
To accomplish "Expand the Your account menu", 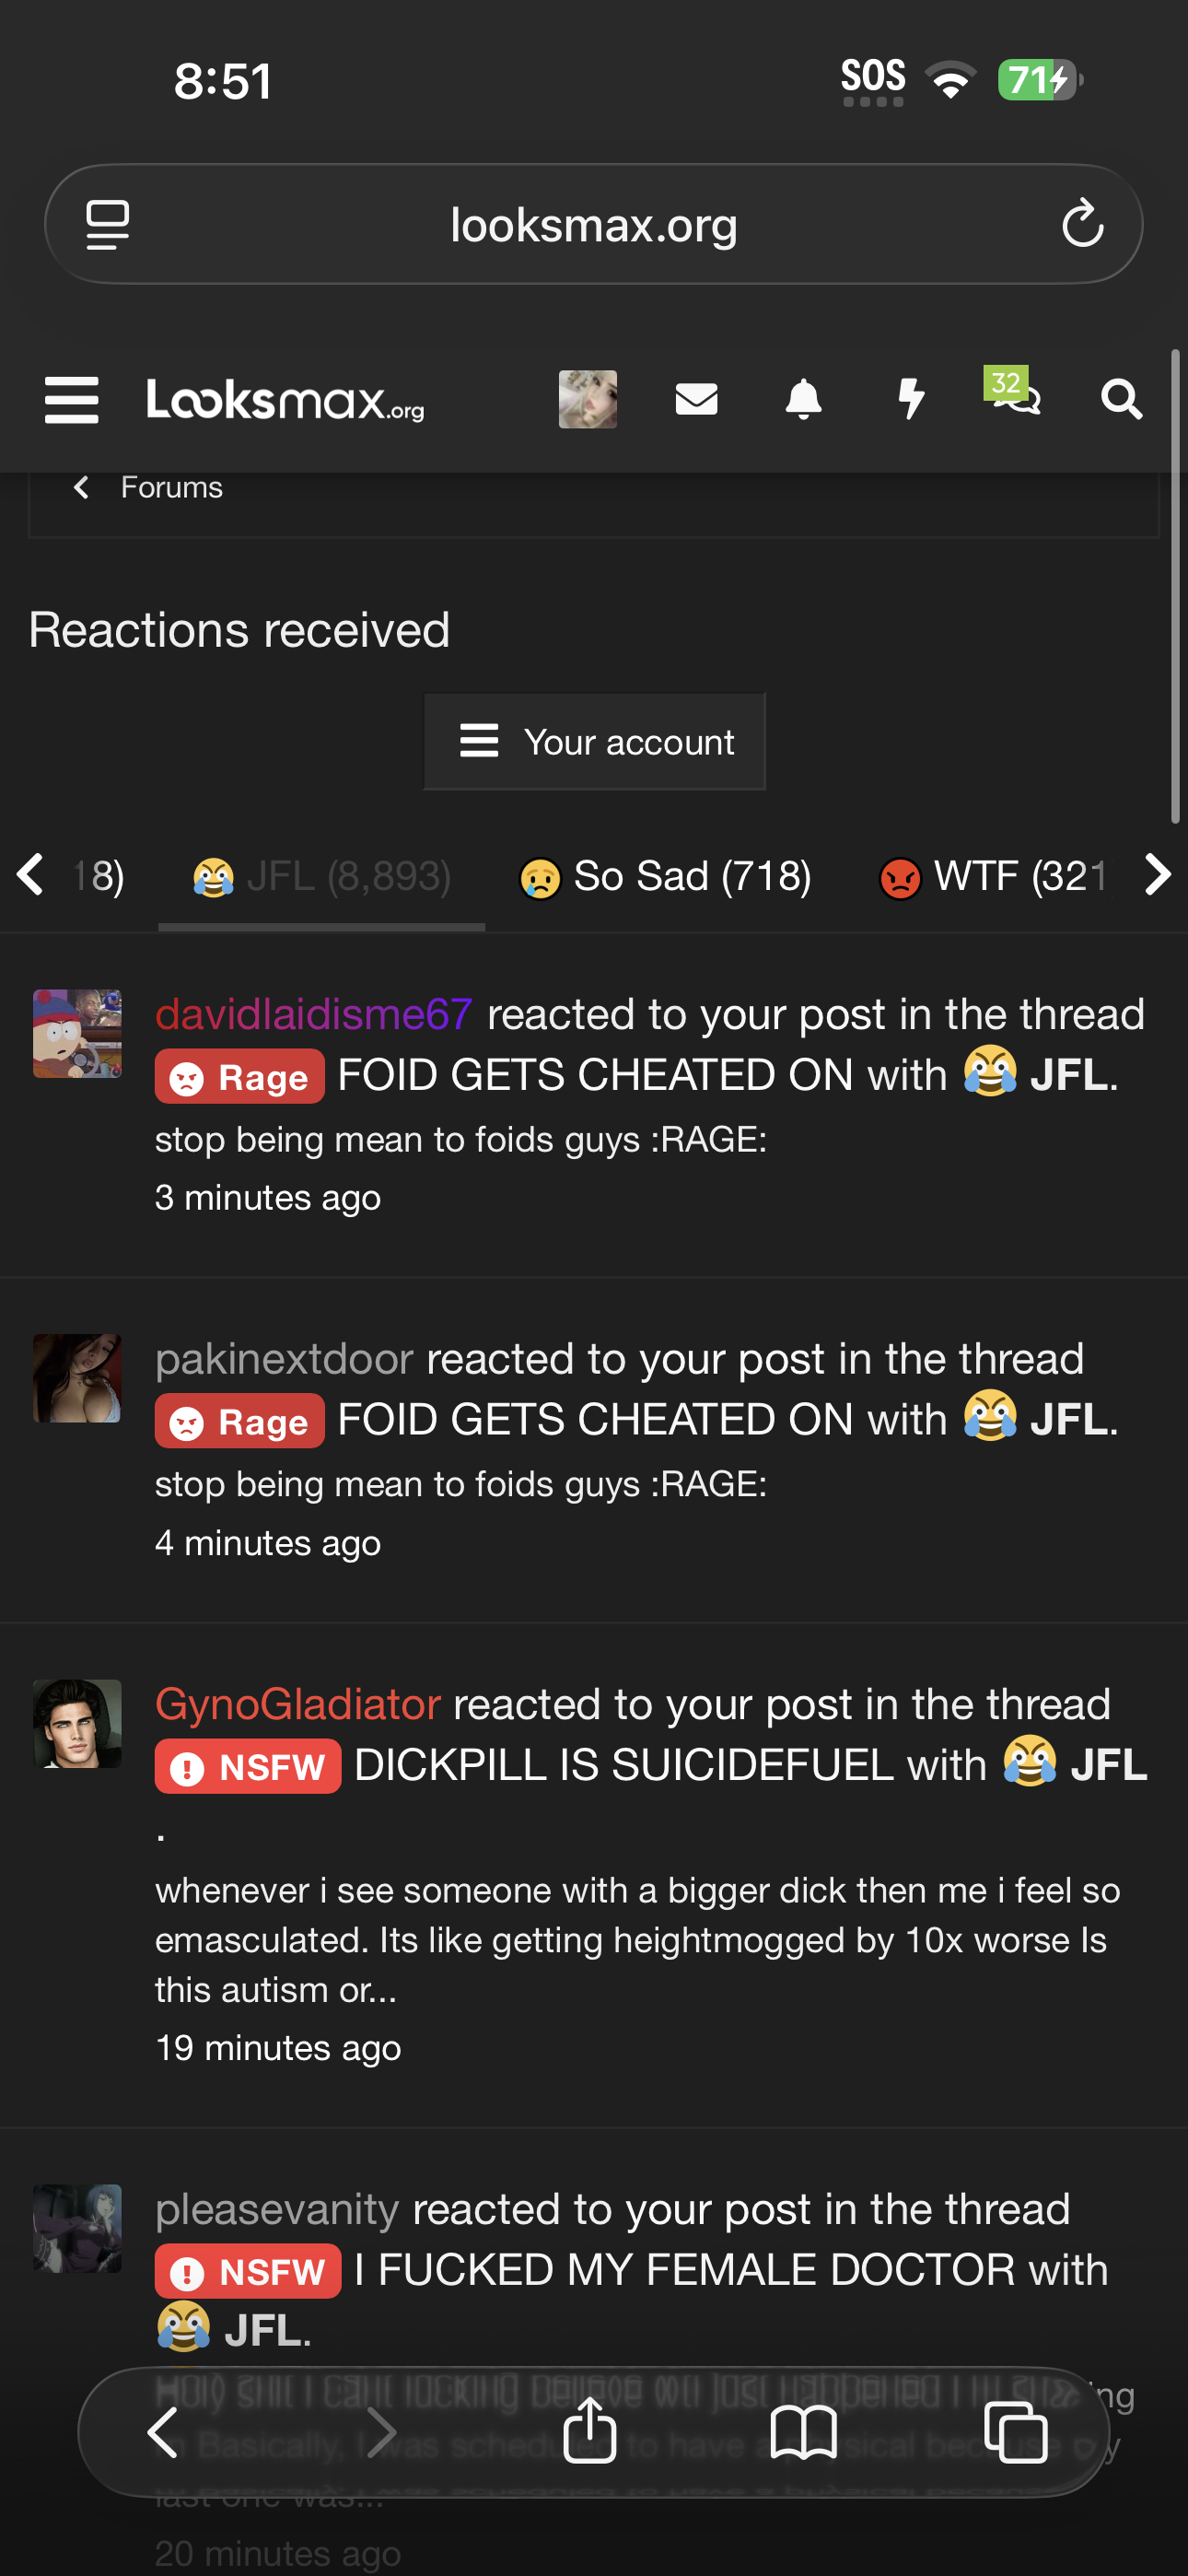I will (x=595, y=742).
